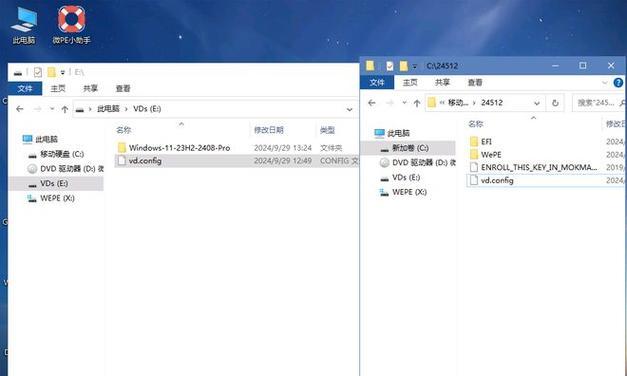Click Windows-11-23H2-2408-Pro folder icon
This screenshot has height=376, width=627.
coord(122,148)
